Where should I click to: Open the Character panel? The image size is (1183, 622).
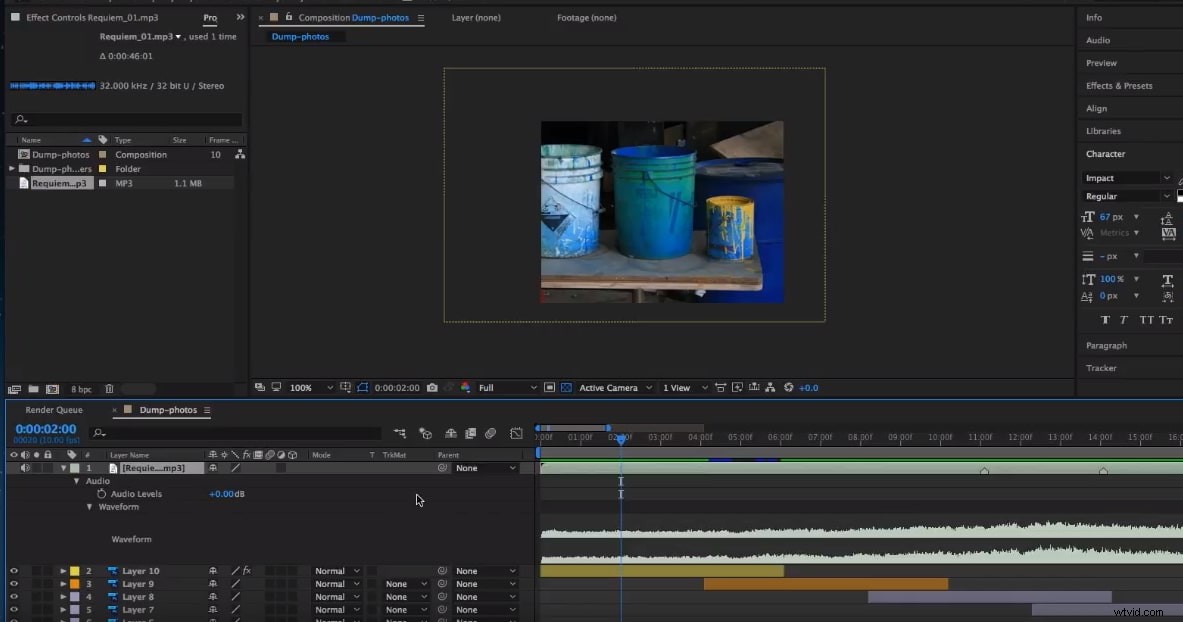pos(1105,153)
